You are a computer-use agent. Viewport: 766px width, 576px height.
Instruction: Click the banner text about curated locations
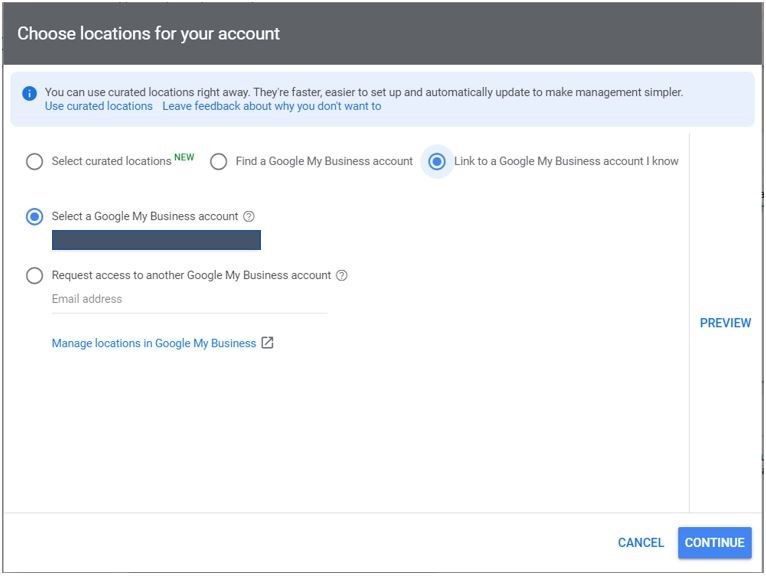(363, 92)
